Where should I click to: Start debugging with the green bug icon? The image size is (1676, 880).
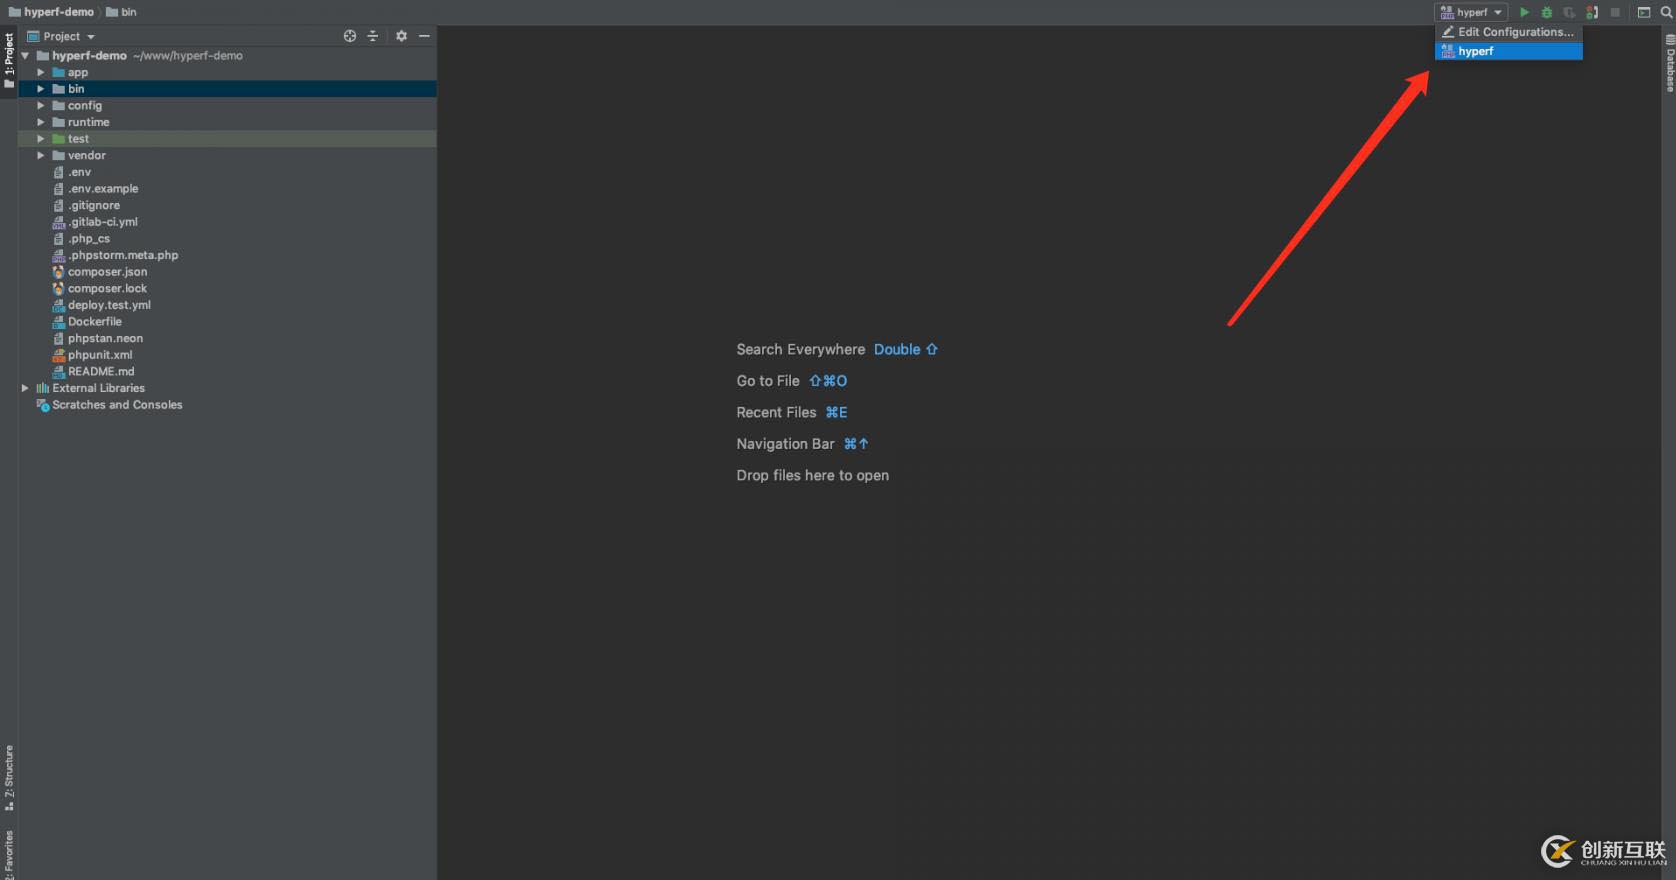click(x=1547, y=13)
